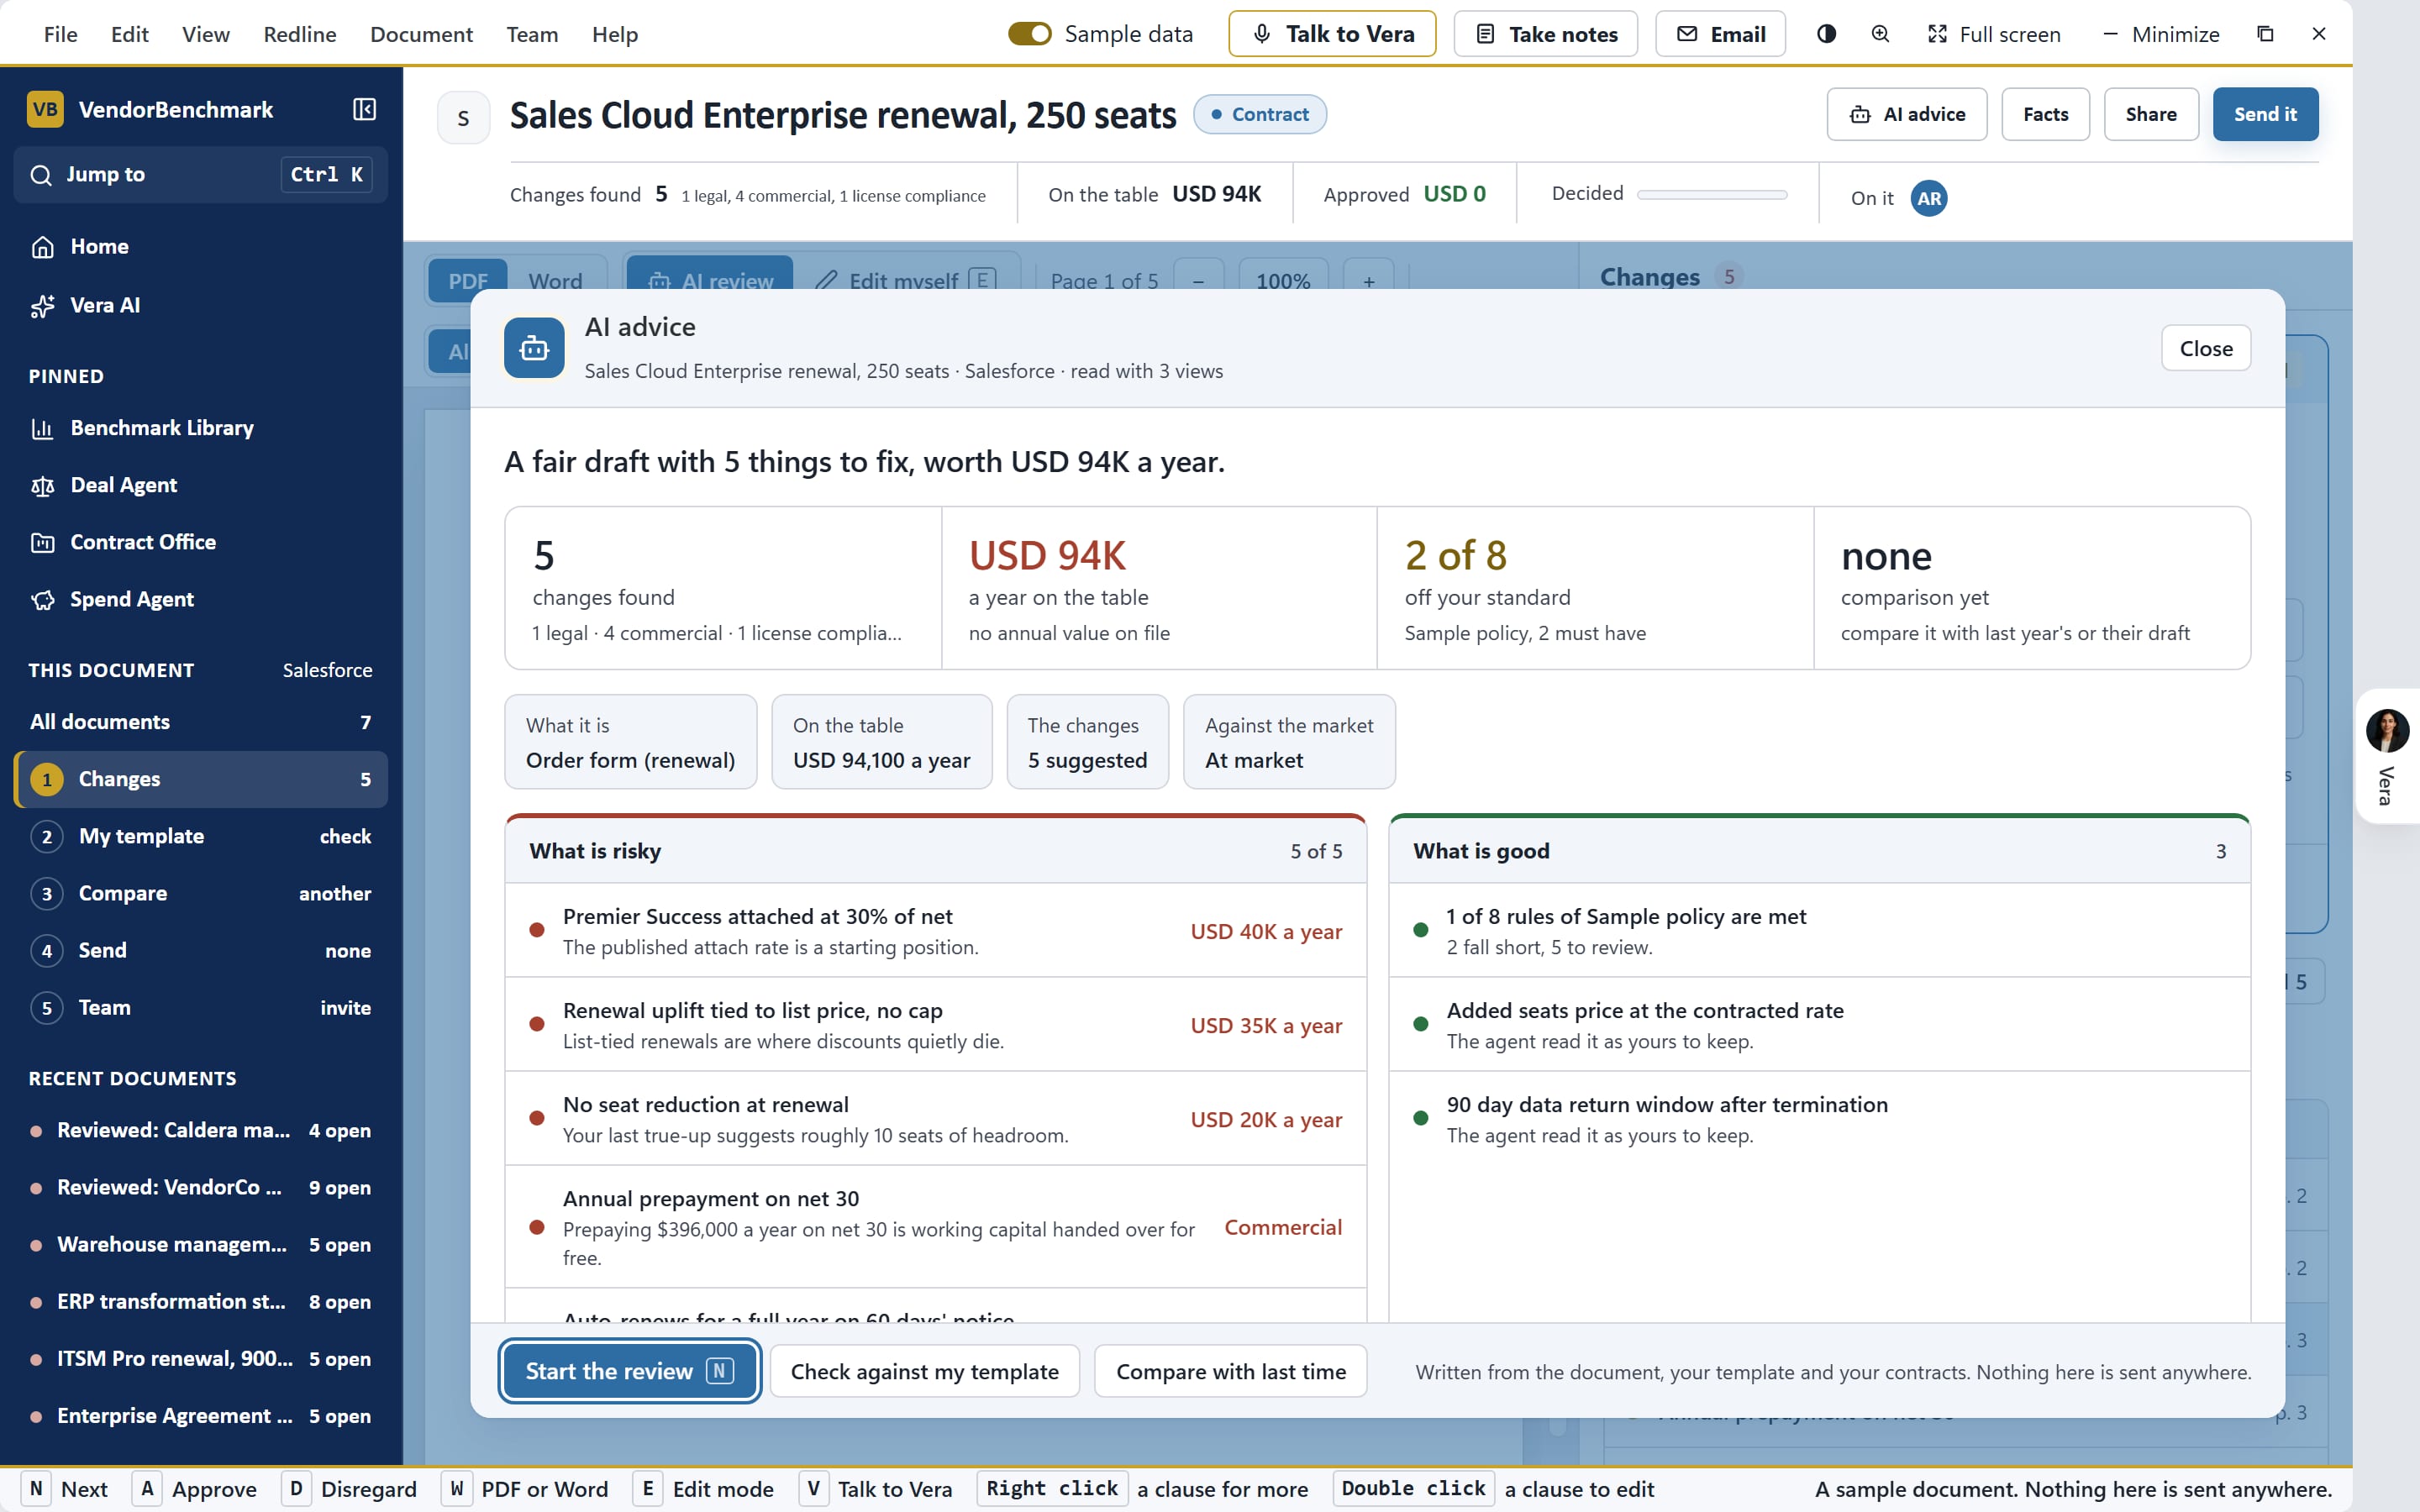Enter Full screen mode
Viewport: 2420px width, 1512px height.
pos(1994,34)
